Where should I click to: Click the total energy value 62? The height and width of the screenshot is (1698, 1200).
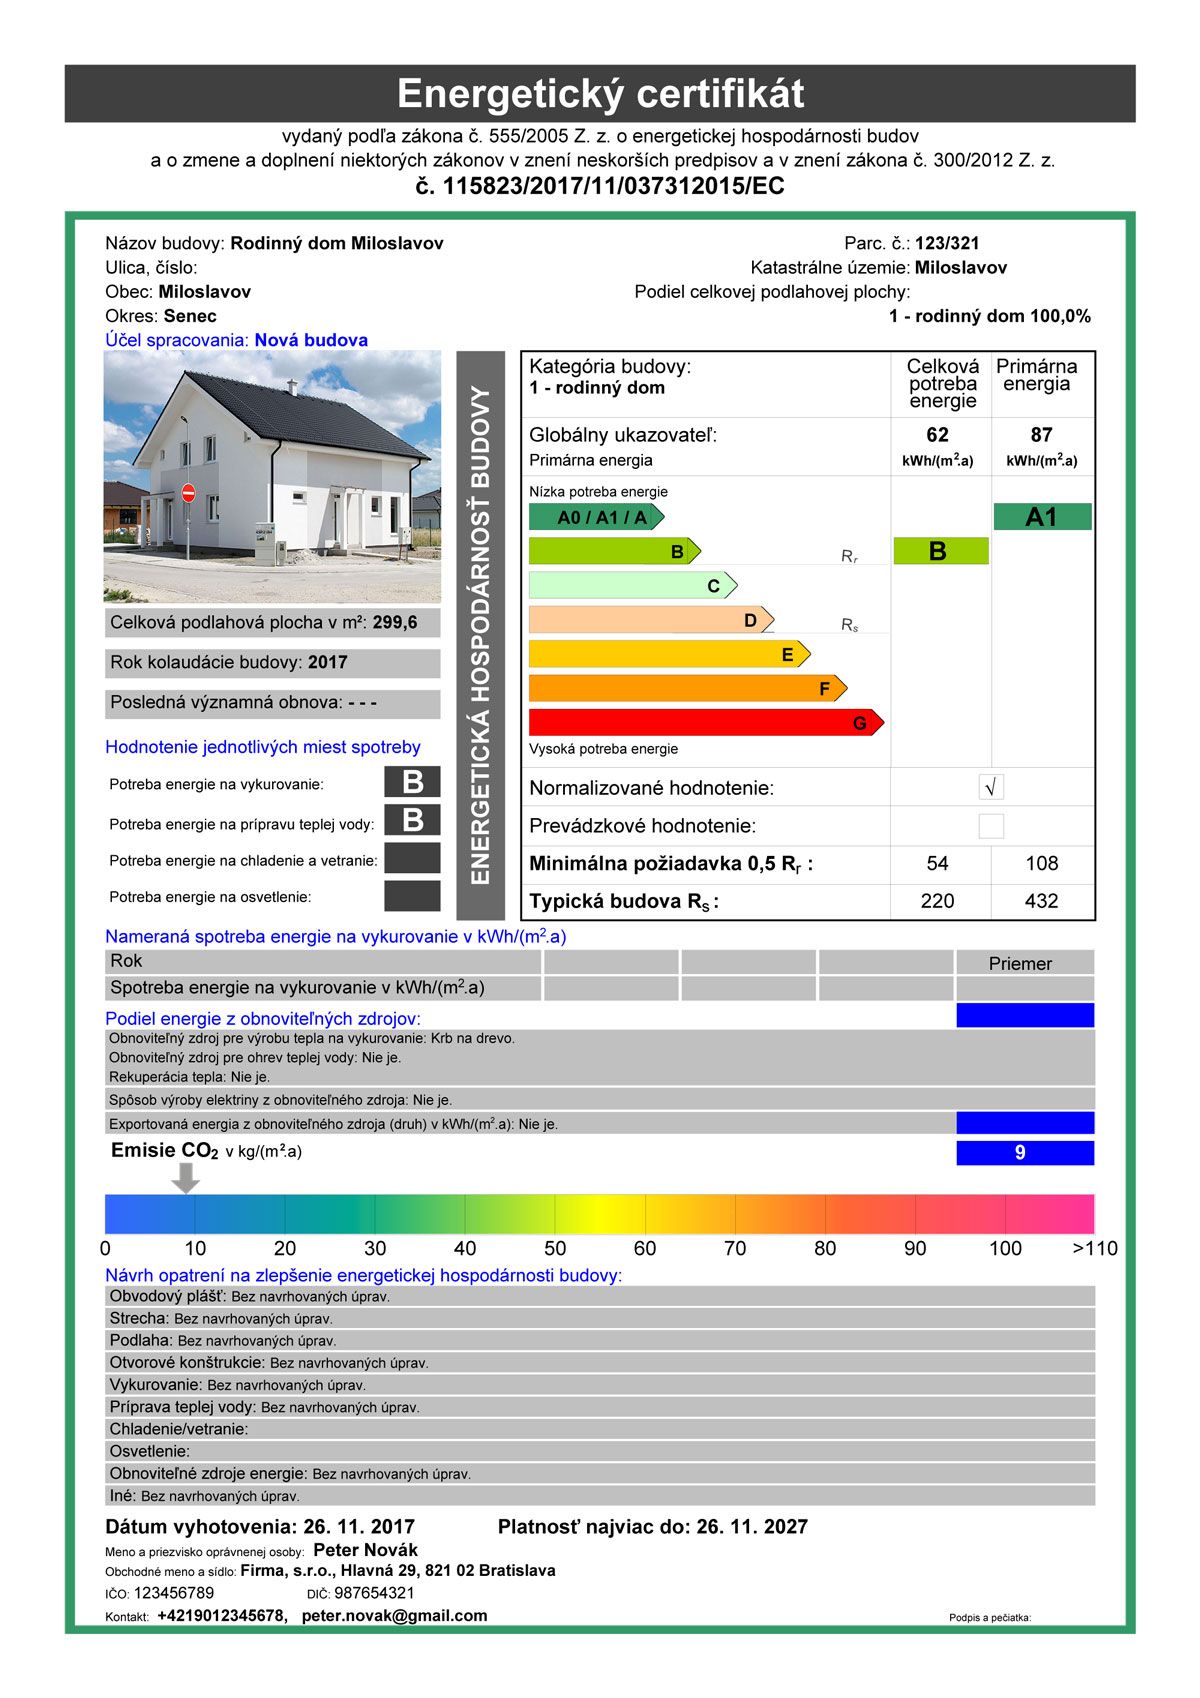click(938, 435)
